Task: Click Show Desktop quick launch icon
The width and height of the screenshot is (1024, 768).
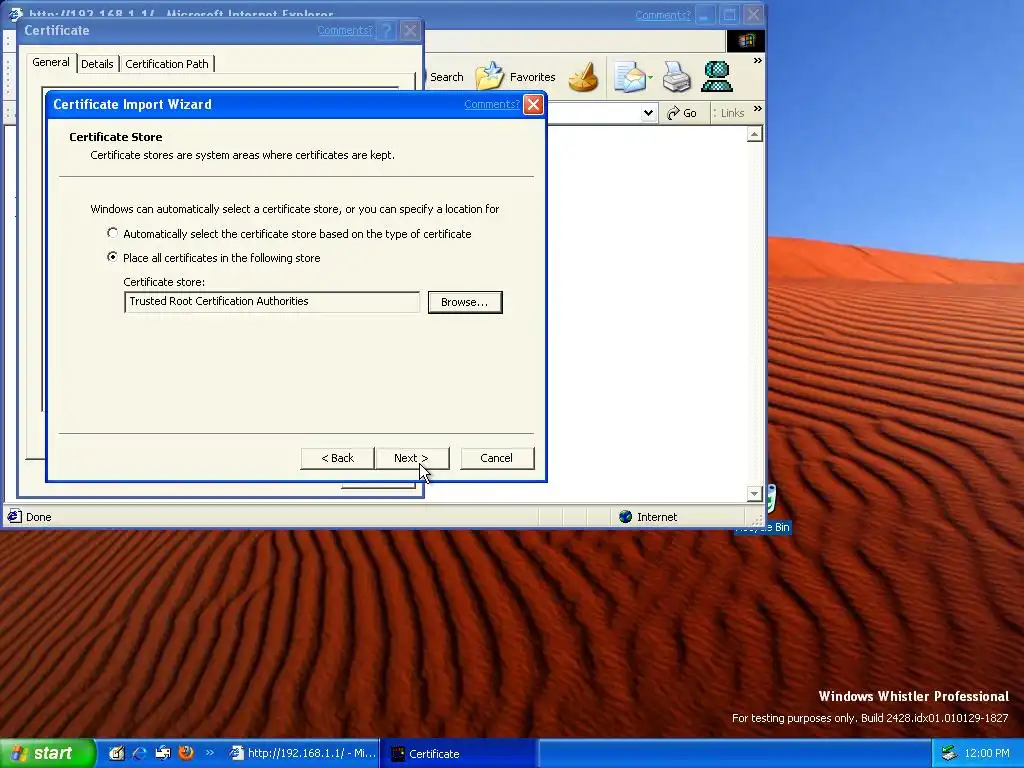Action: (x=116, y=753)
